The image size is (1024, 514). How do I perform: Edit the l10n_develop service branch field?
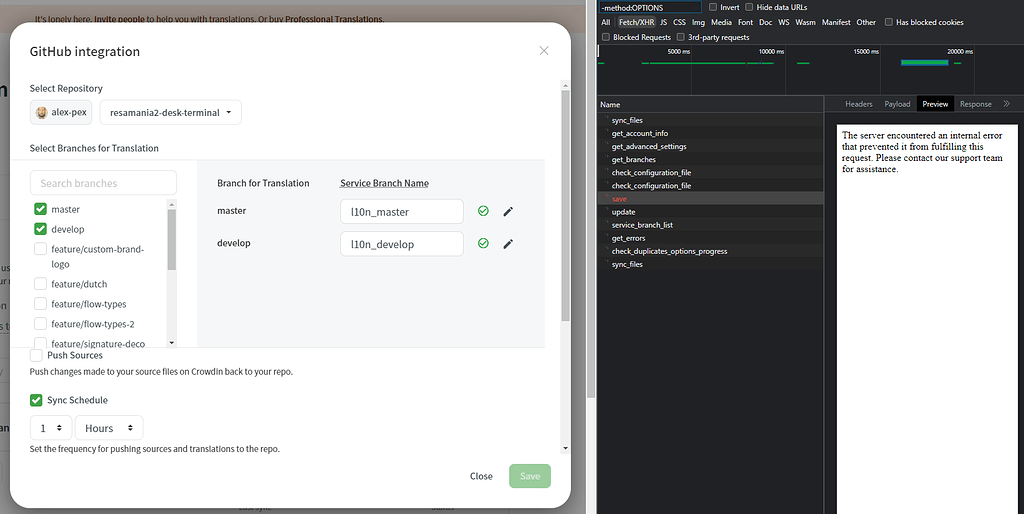click(x=402, y=244)
